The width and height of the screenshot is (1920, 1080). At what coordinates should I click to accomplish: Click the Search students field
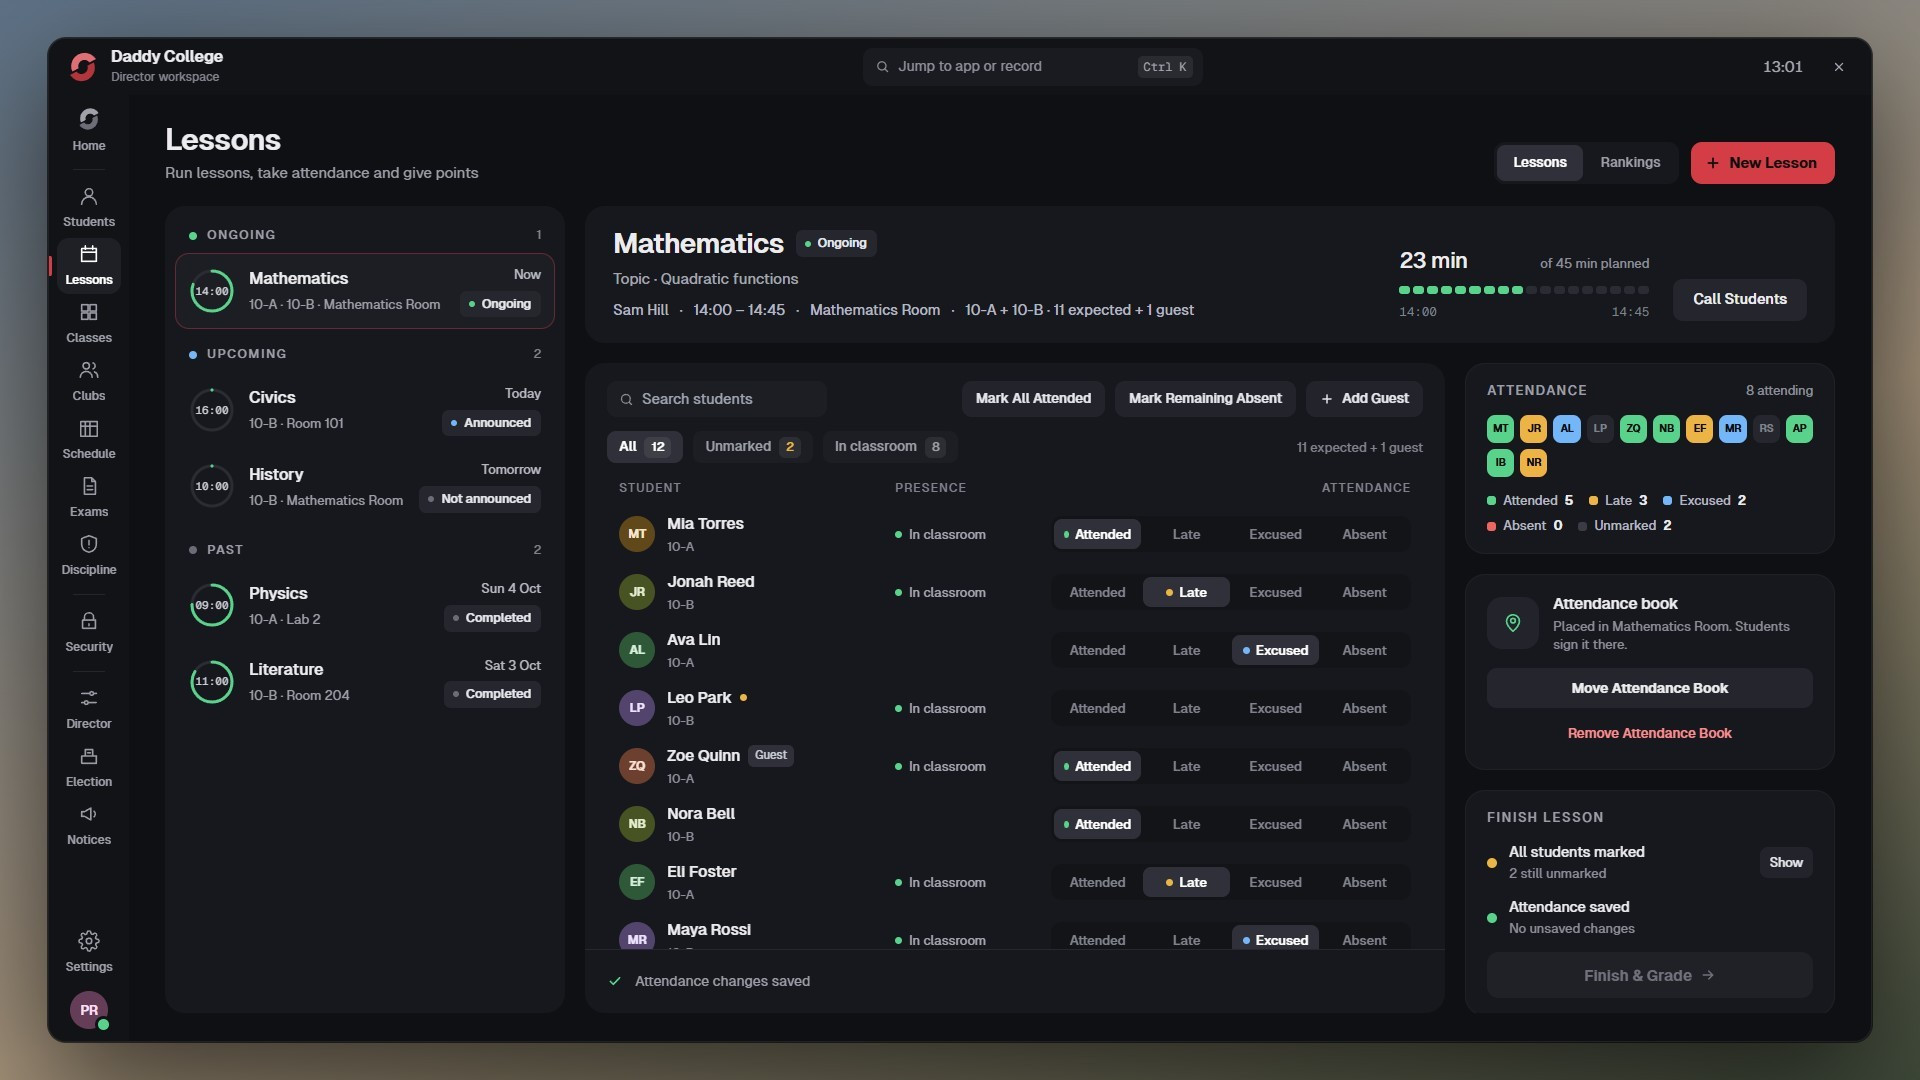tap(716, 399)
